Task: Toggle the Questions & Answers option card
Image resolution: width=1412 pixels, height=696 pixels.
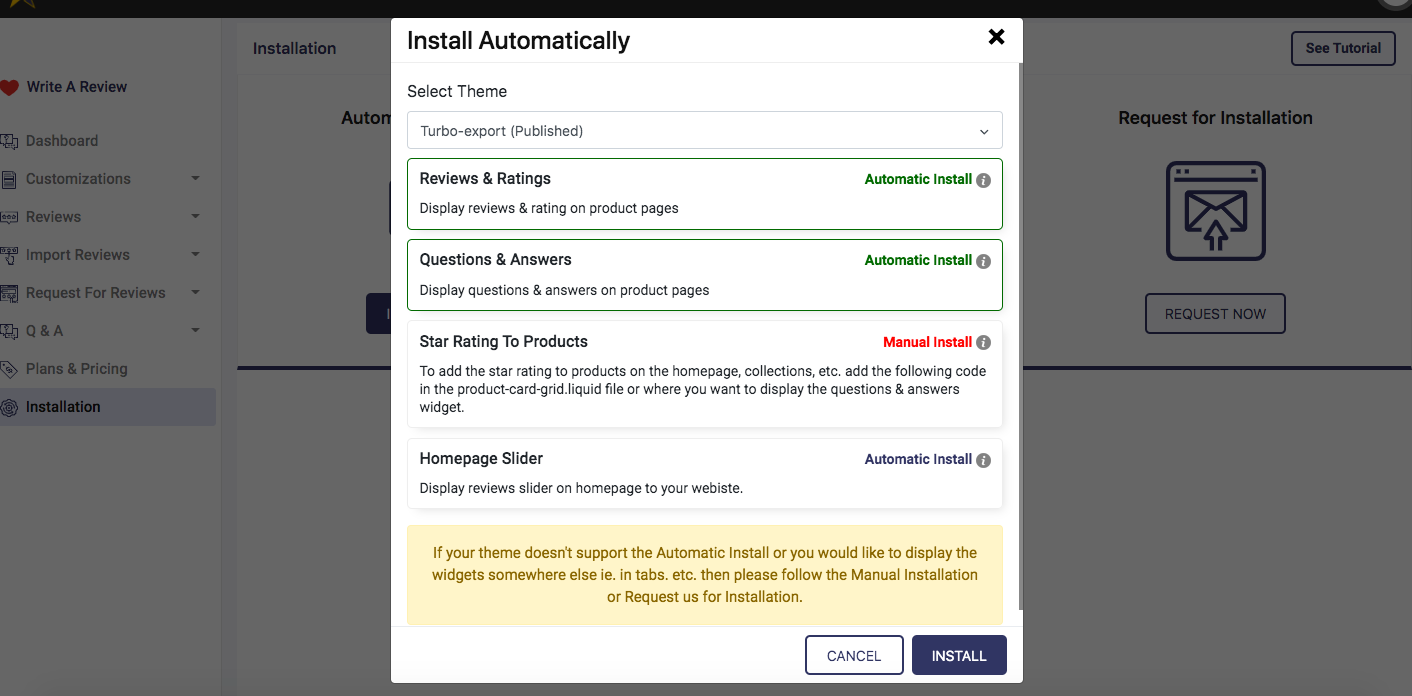Action: click(x=640, y=275)
